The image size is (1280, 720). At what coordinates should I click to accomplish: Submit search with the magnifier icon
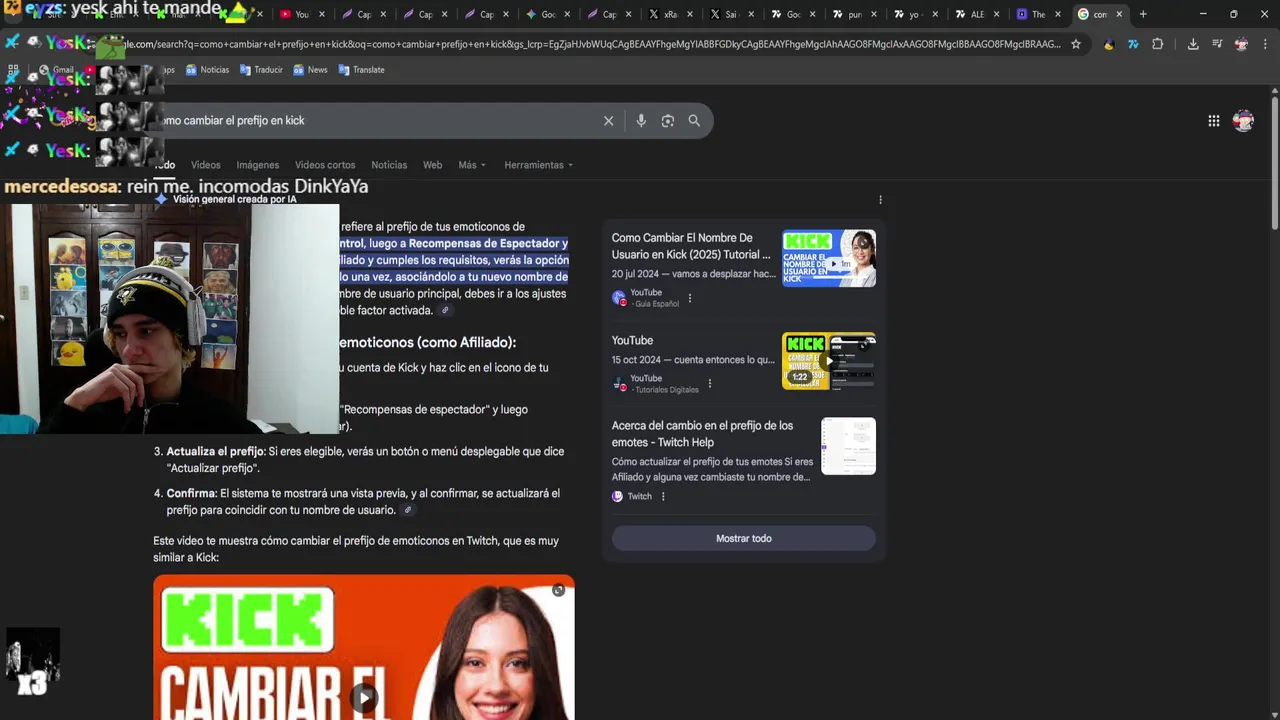694,121
